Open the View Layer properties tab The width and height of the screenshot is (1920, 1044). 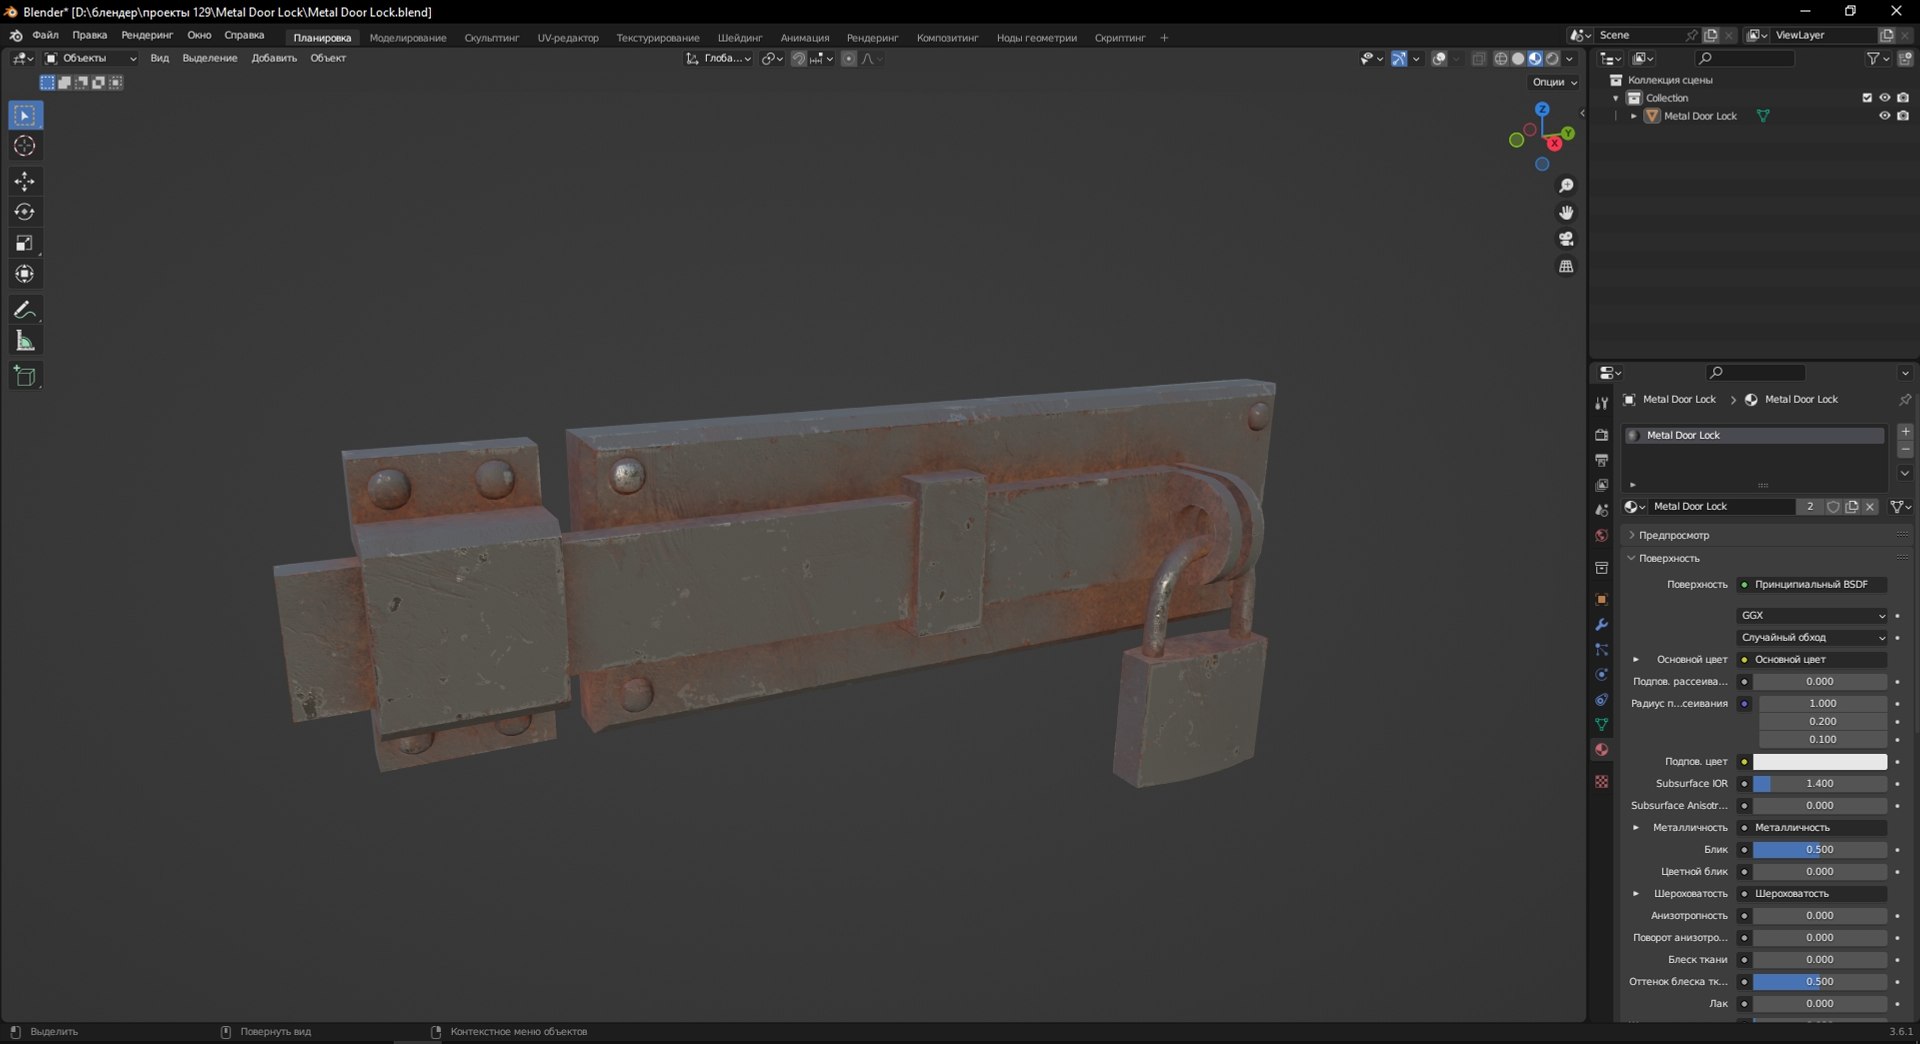[1601, 485]
